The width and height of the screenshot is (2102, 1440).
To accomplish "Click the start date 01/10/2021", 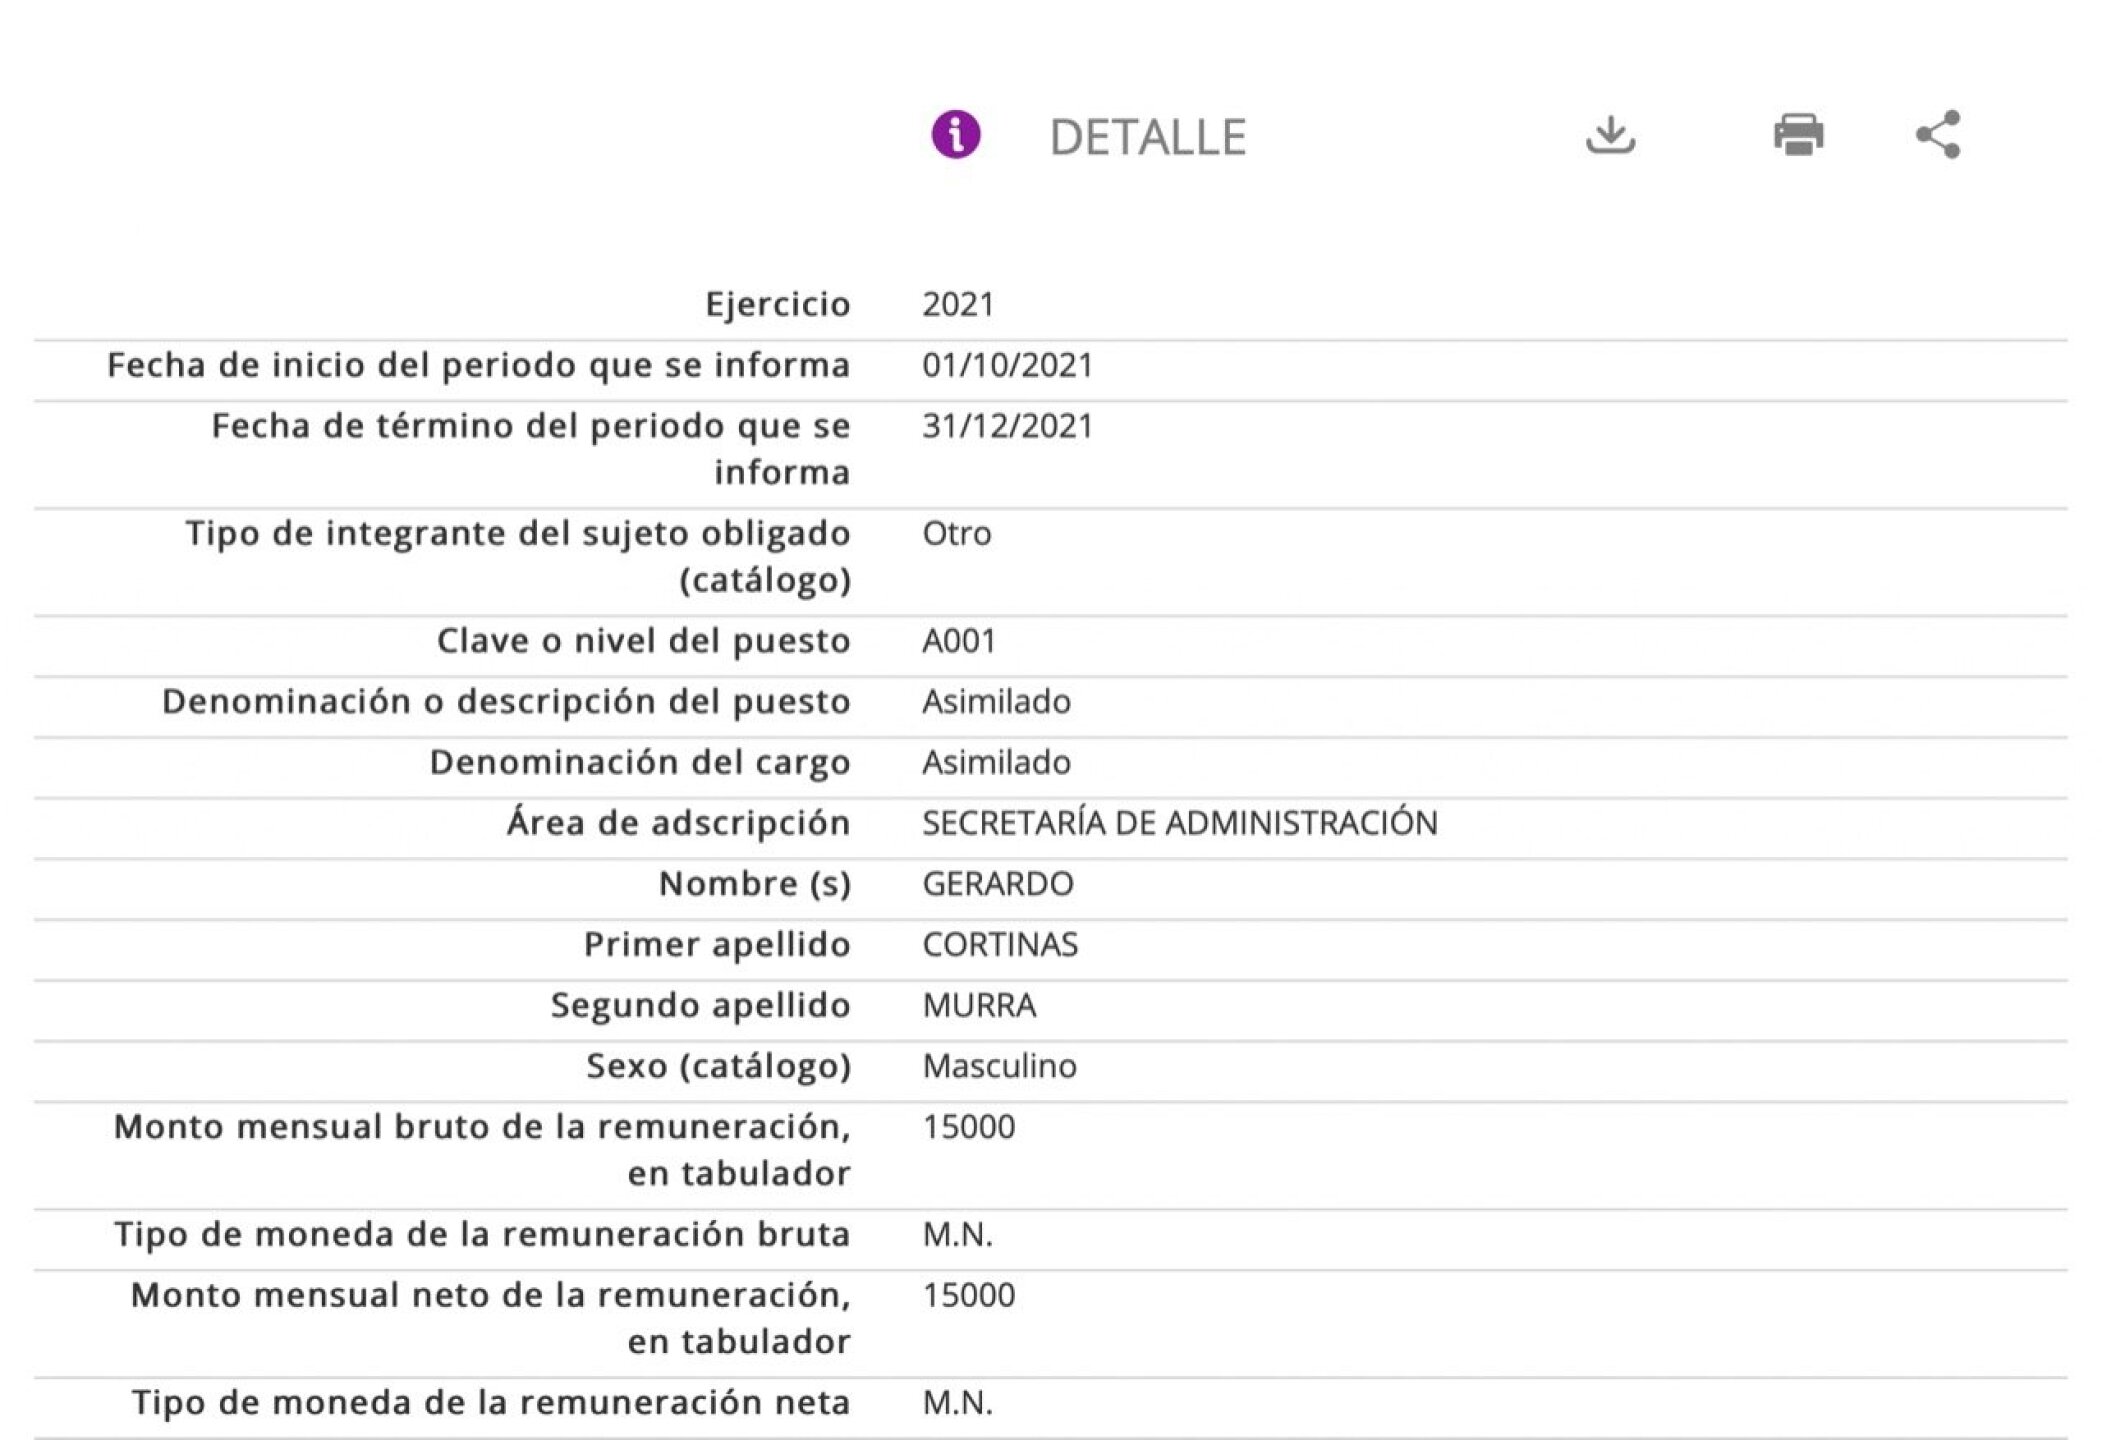I will [x=1007, y=365].
